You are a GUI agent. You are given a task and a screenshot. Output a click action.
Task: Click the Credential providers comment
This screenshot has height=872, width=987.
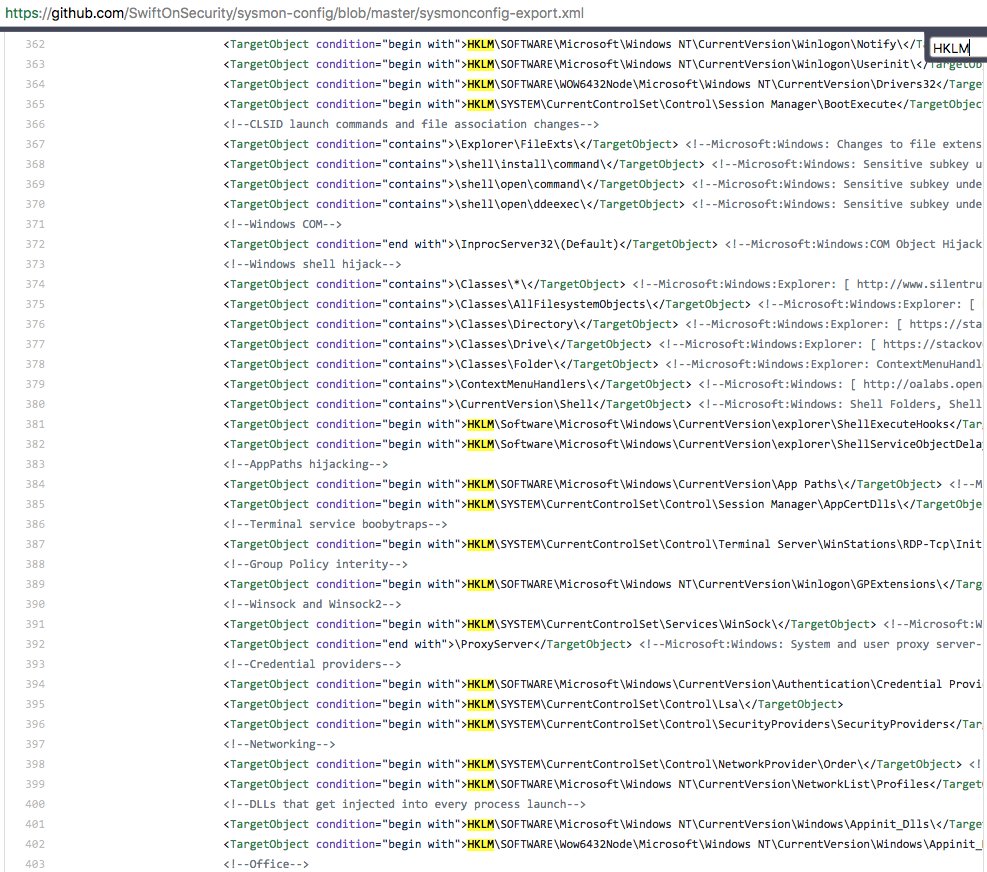[312, 664]
